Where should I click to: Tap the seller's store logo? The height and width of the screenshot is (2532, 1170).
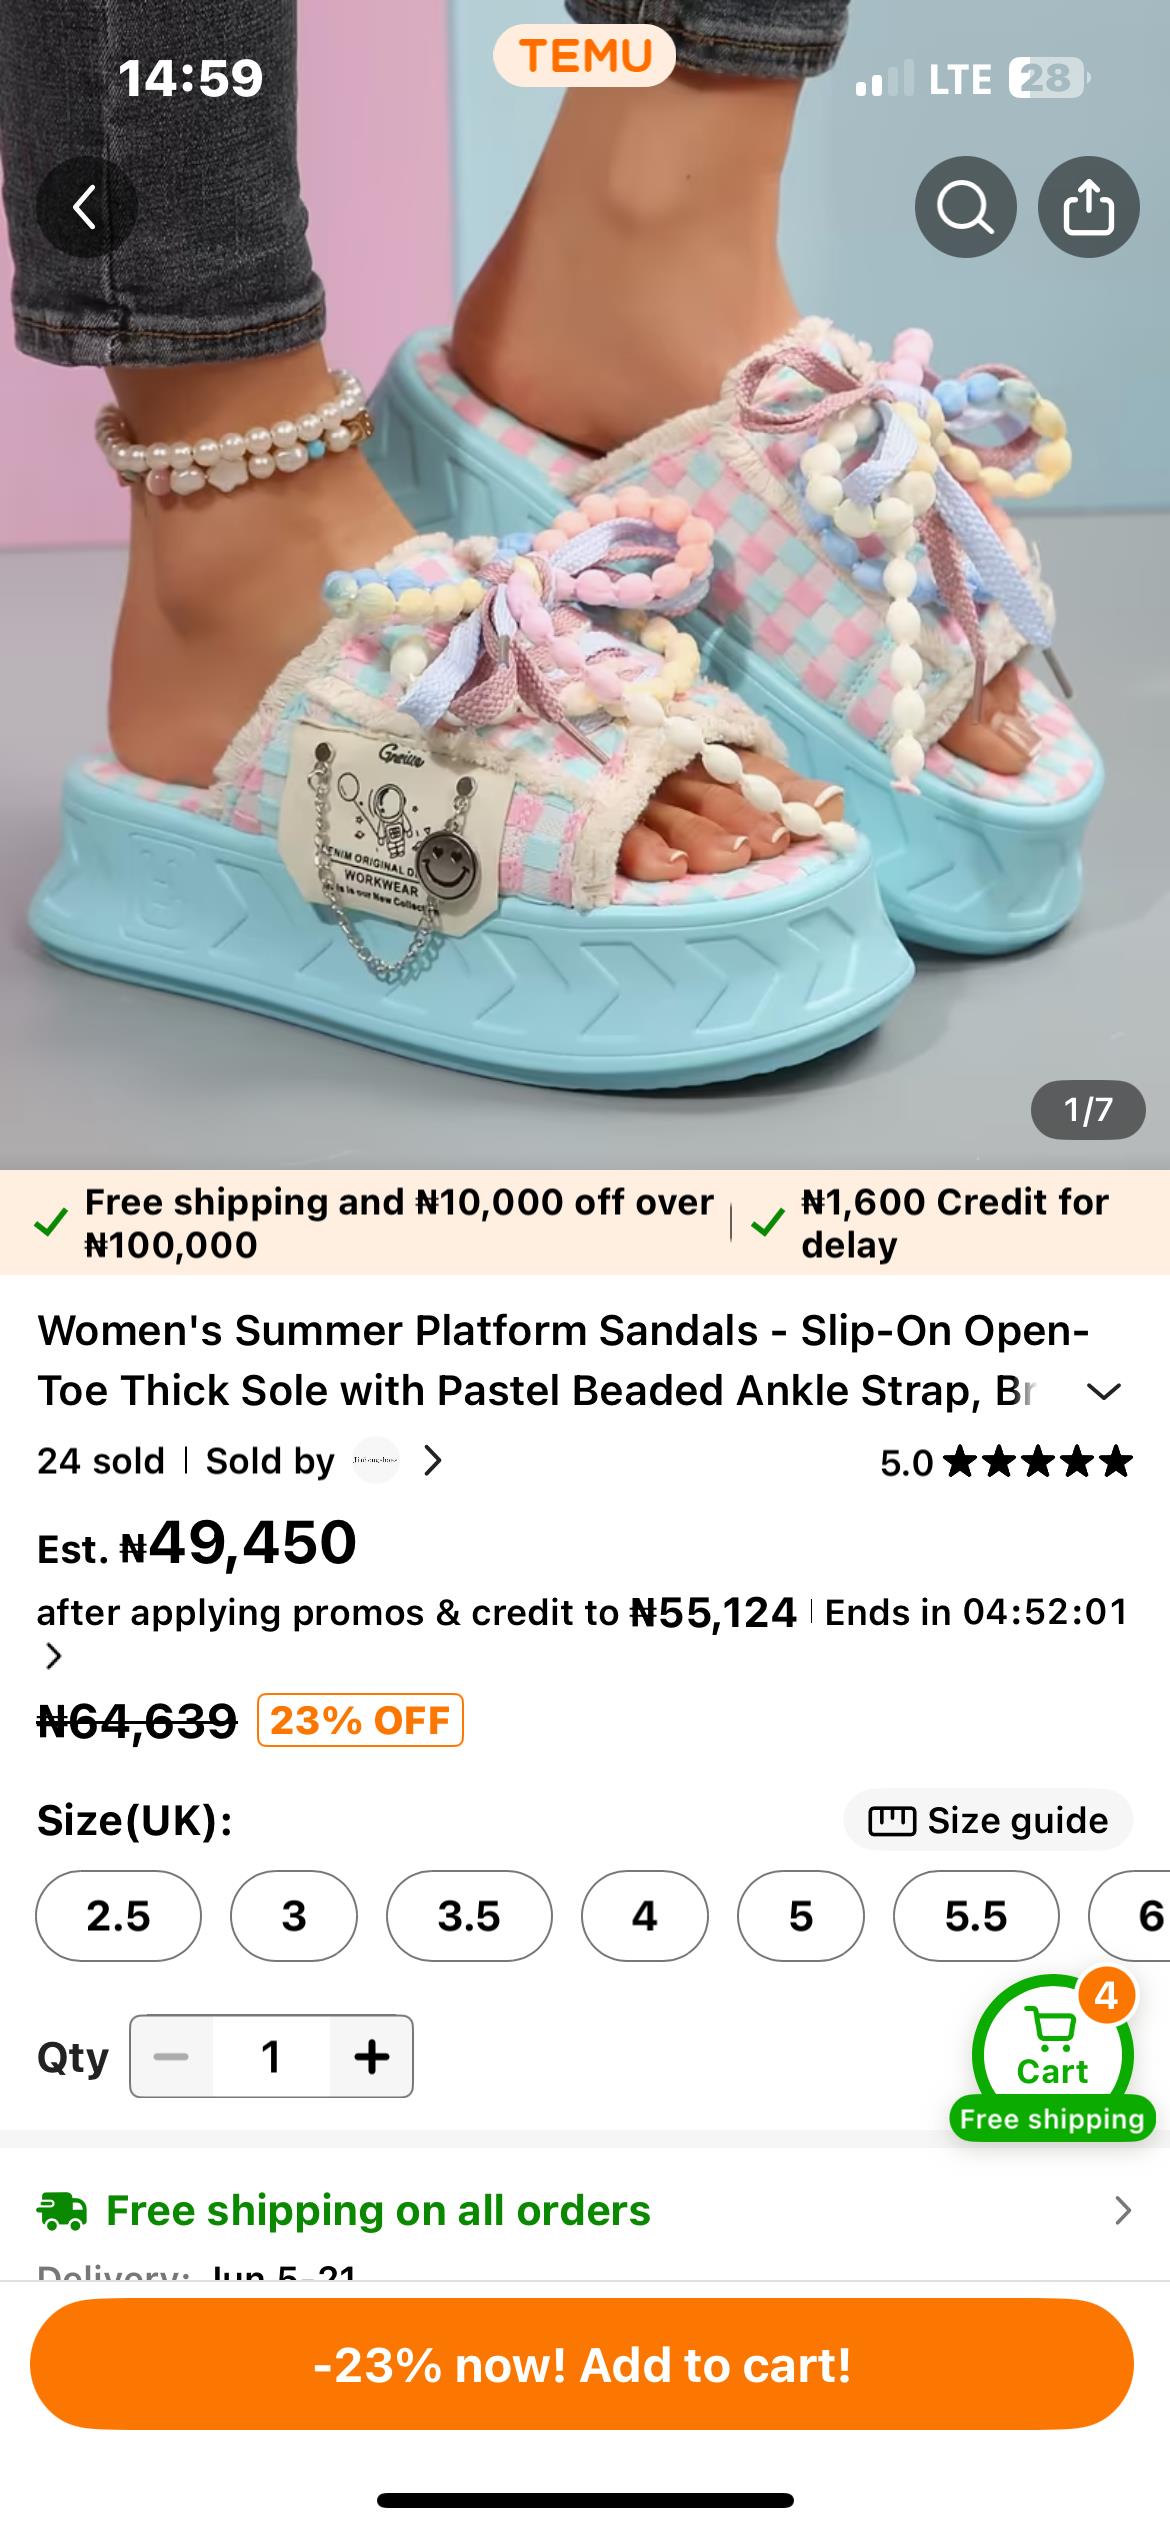click(x=376, y=1461)
